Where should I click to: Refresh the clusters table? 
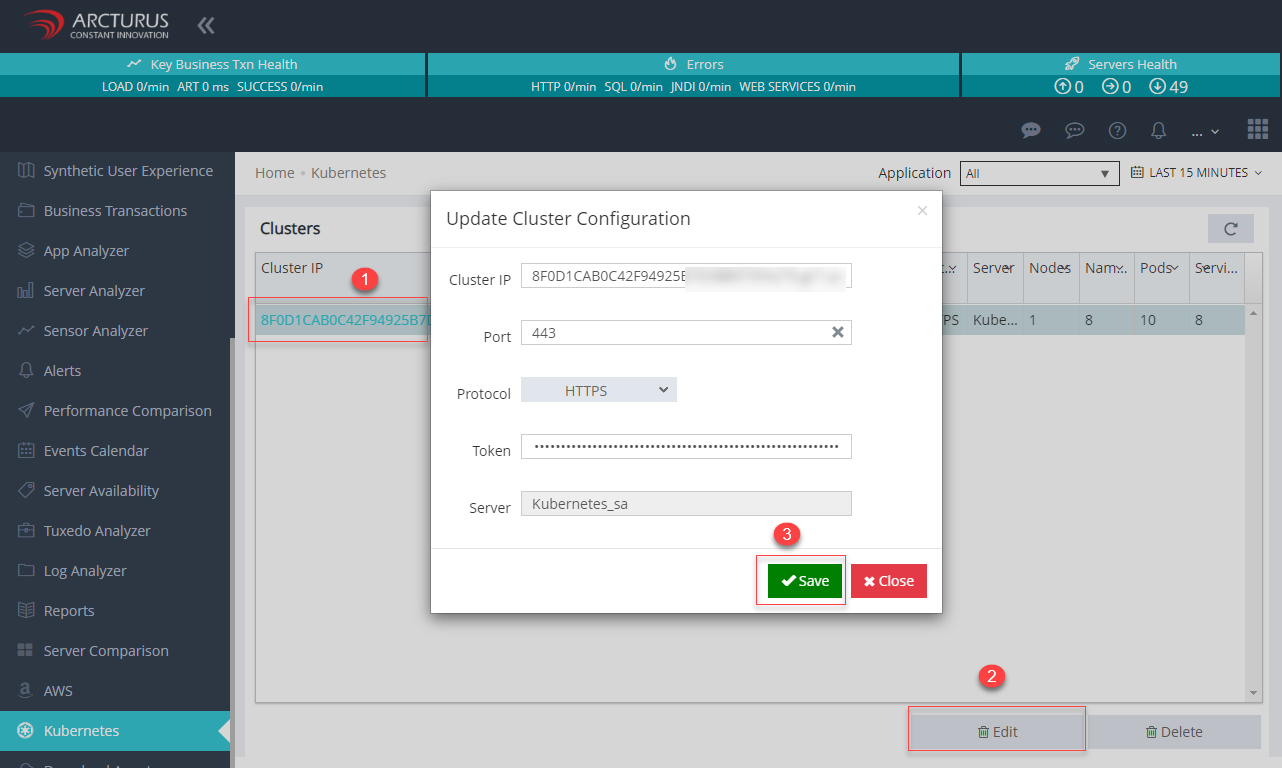click(1230, 228)
